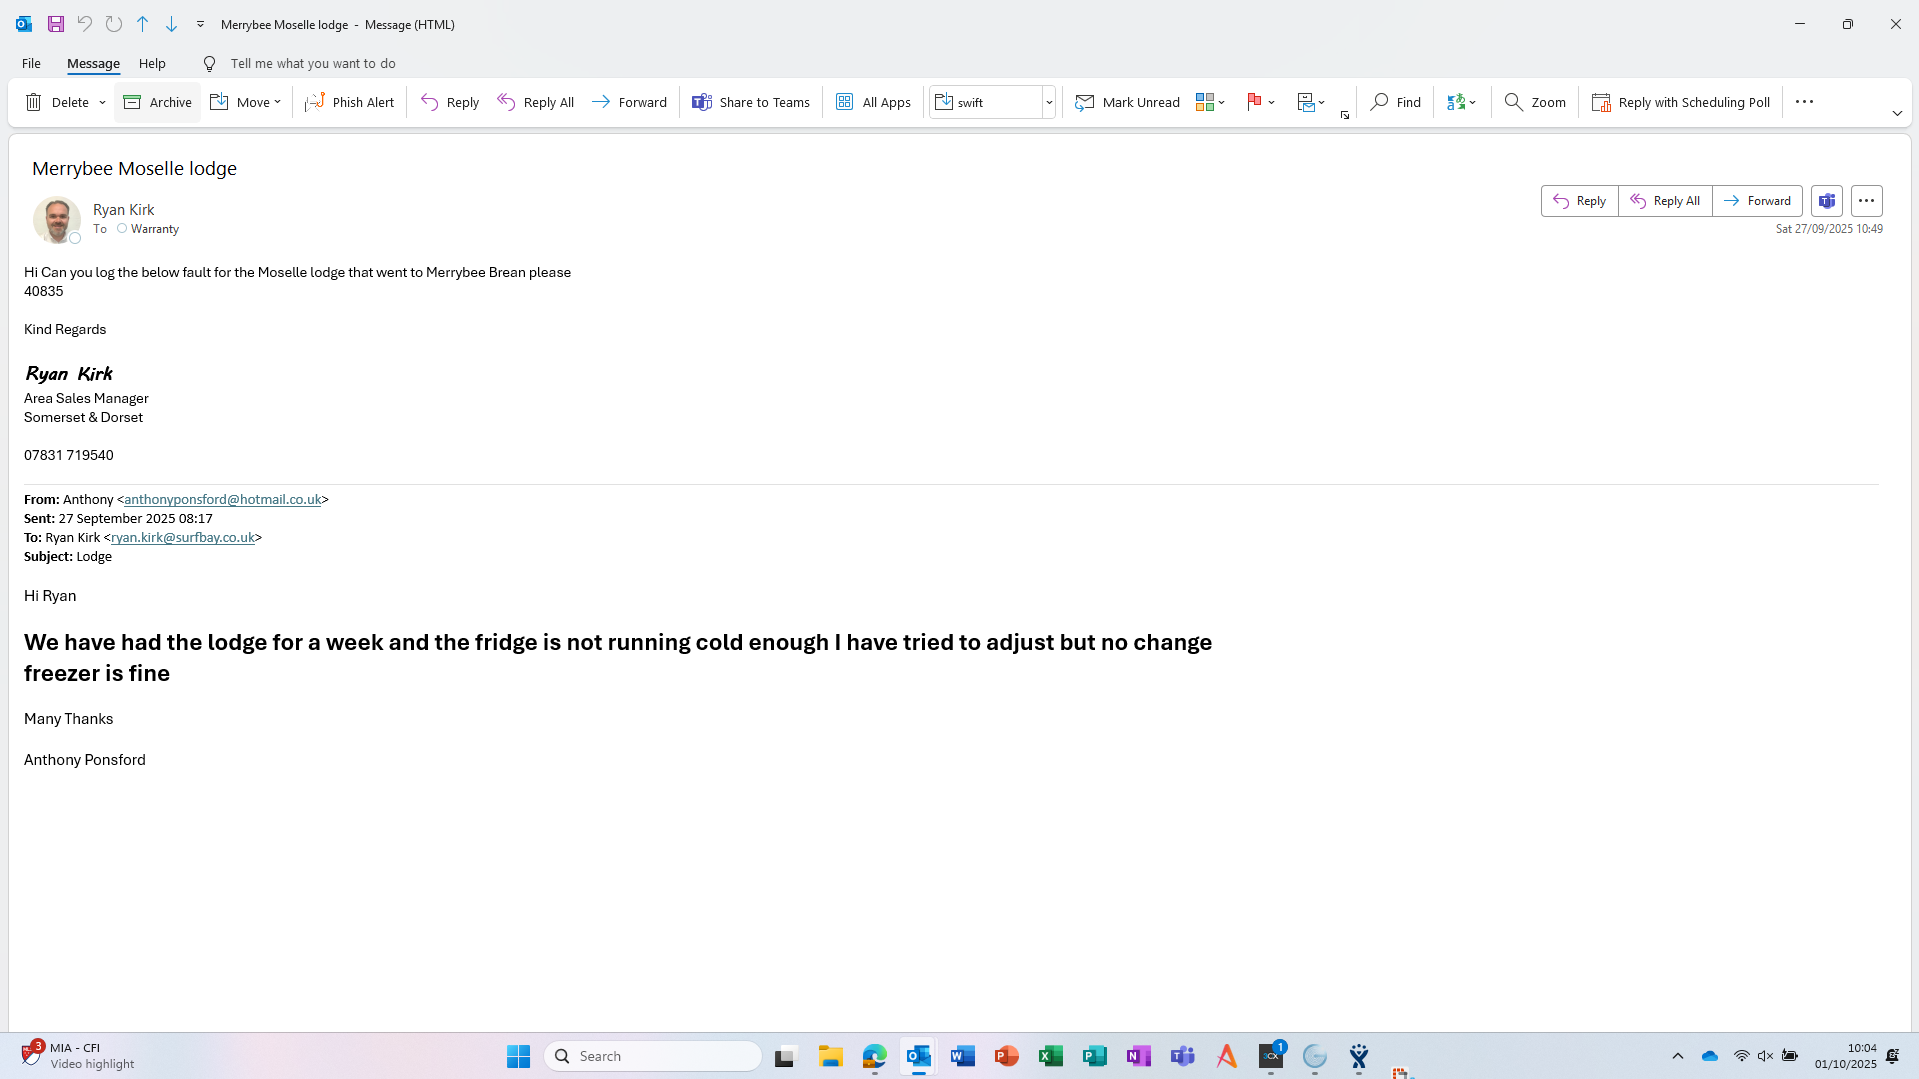The image size is (1919, 1079).
Task: Open Reply with Scheduling Poll
Action: pyautogui.click(x=1681, y=102)
